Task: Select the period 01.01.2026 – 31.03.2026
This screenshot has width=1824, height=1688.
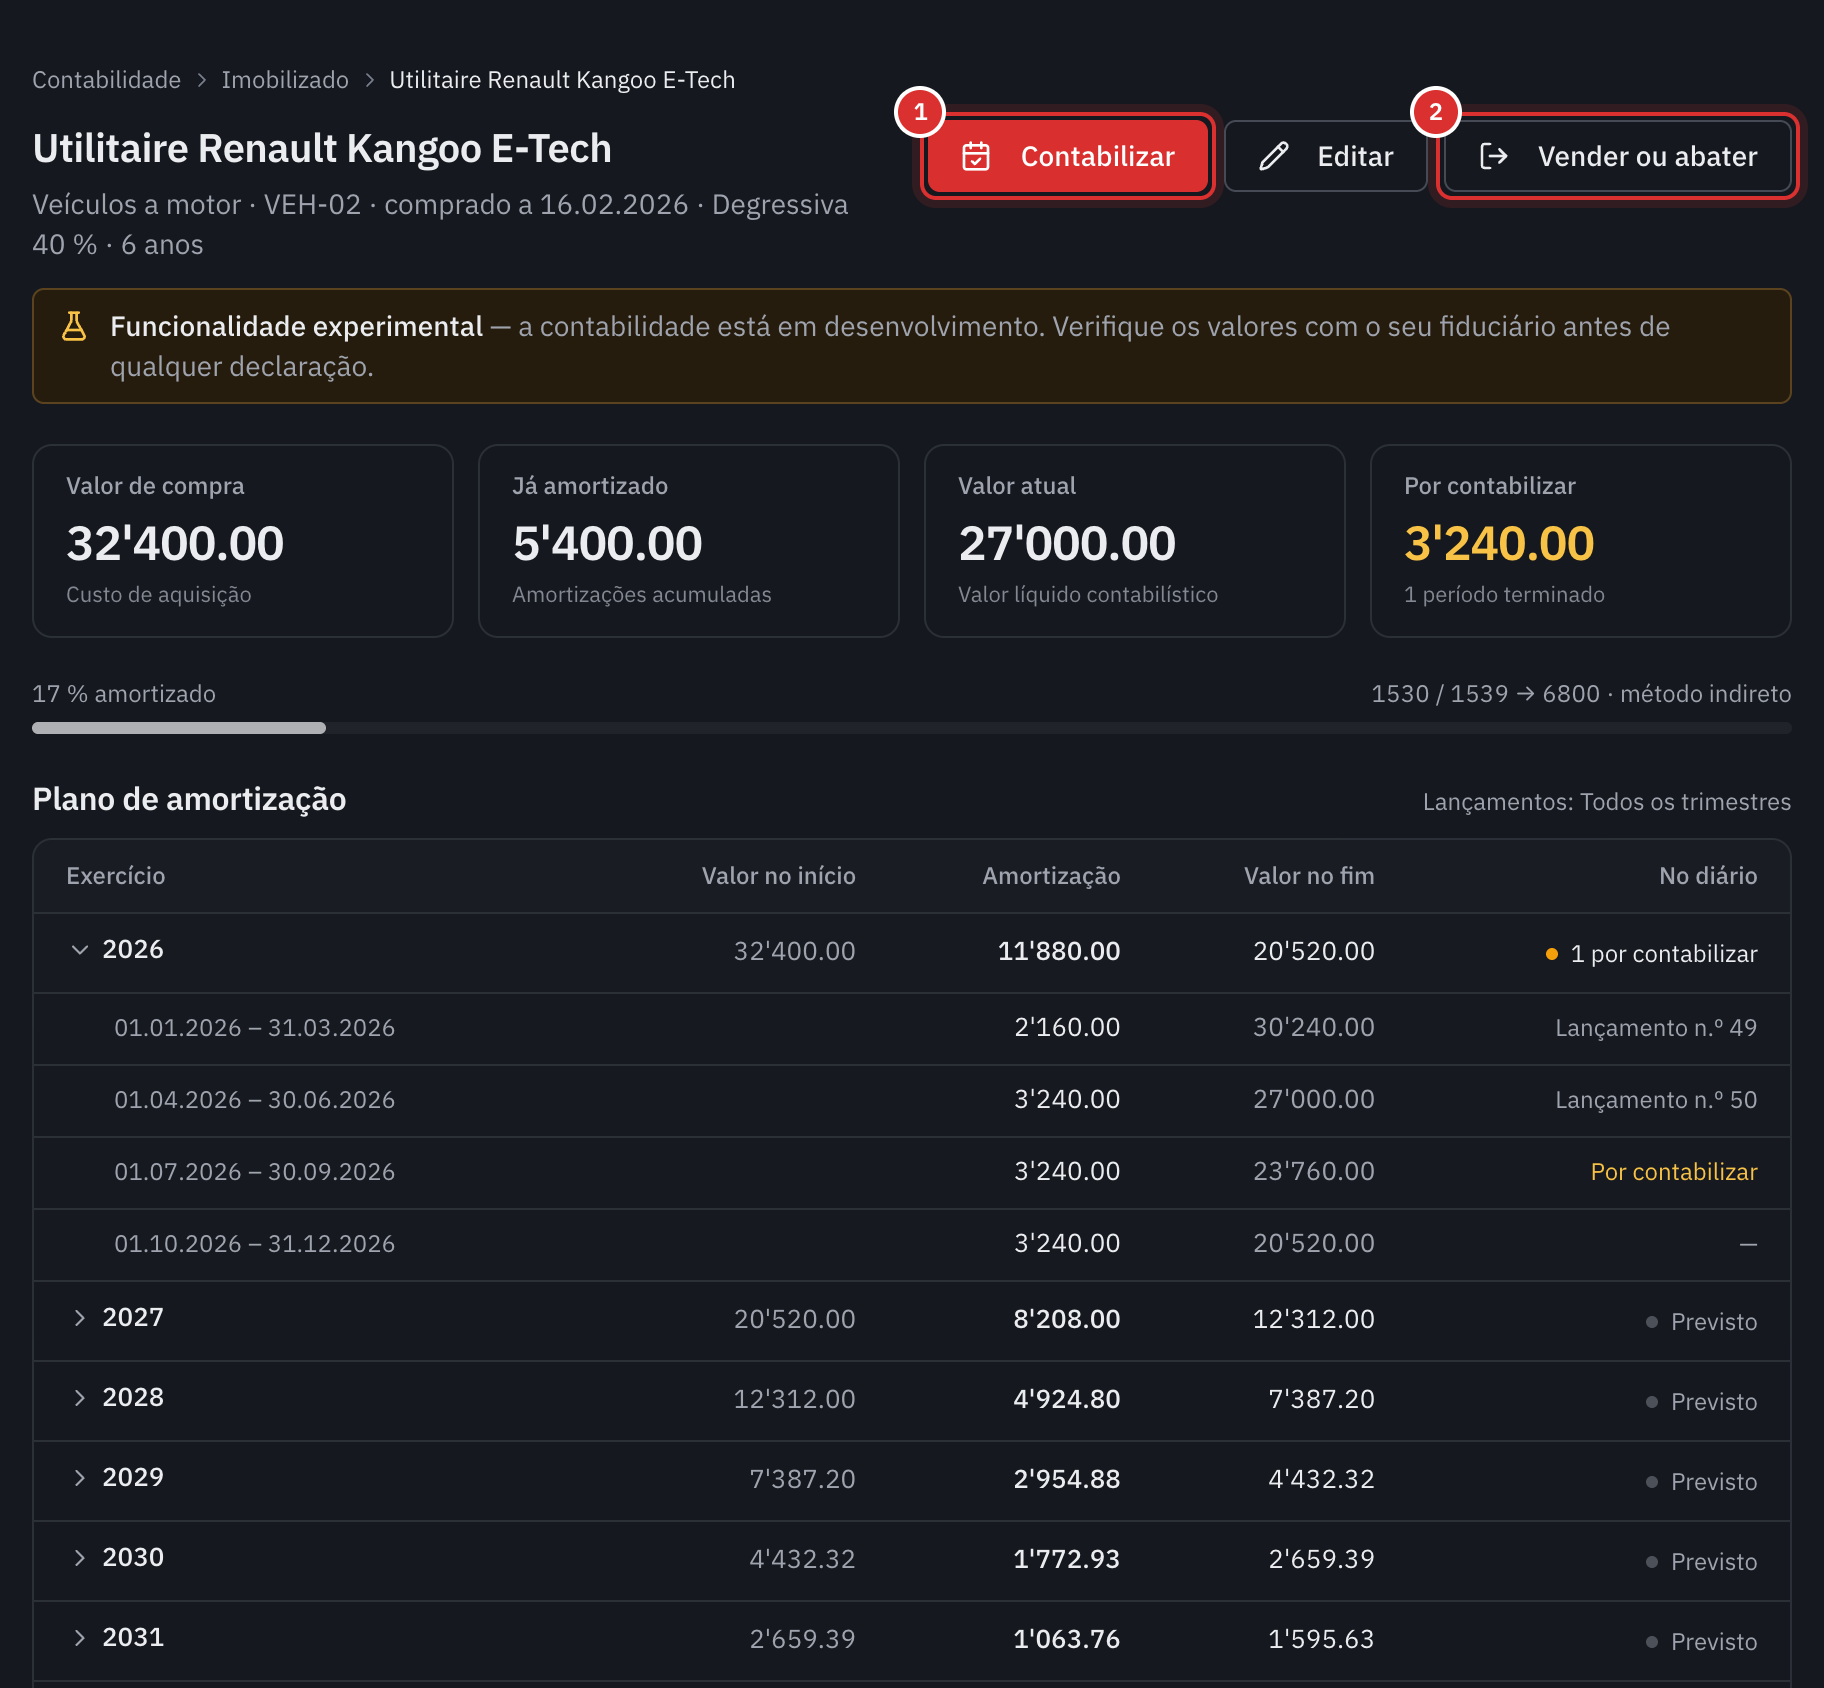Action: point(254,1028)
